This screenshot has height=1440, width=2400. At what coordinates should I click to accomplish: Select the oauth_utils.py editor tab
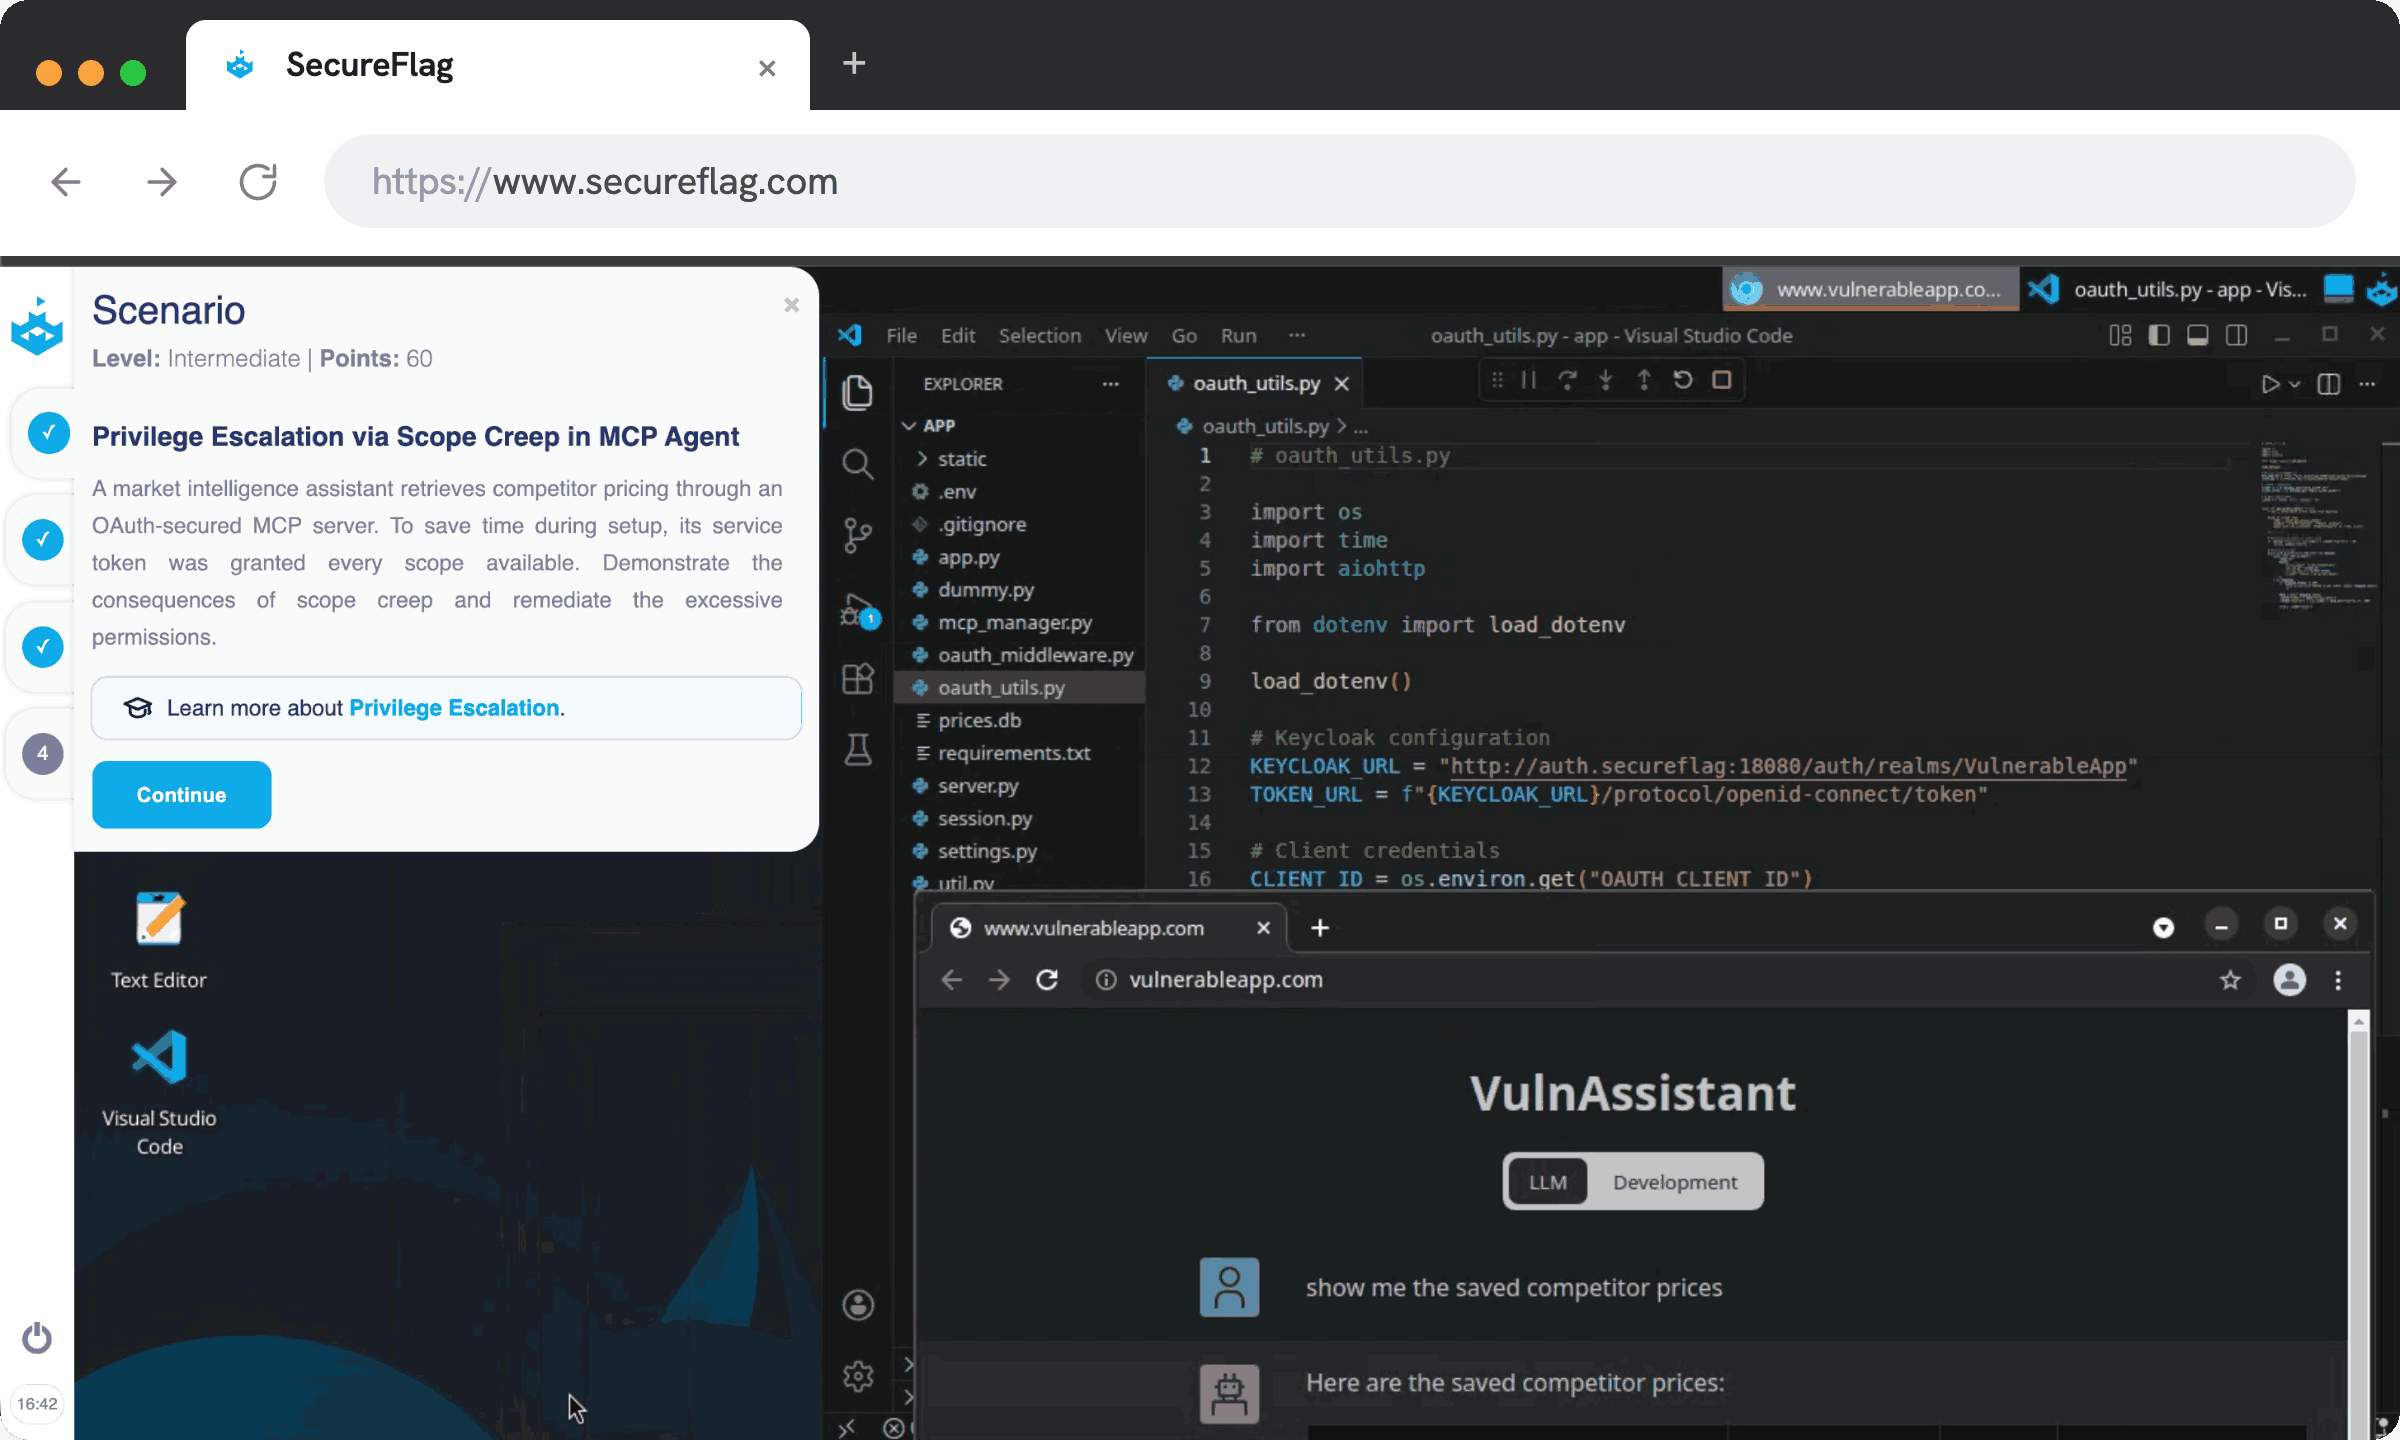pyautogui.click(x=1256, y=384)
